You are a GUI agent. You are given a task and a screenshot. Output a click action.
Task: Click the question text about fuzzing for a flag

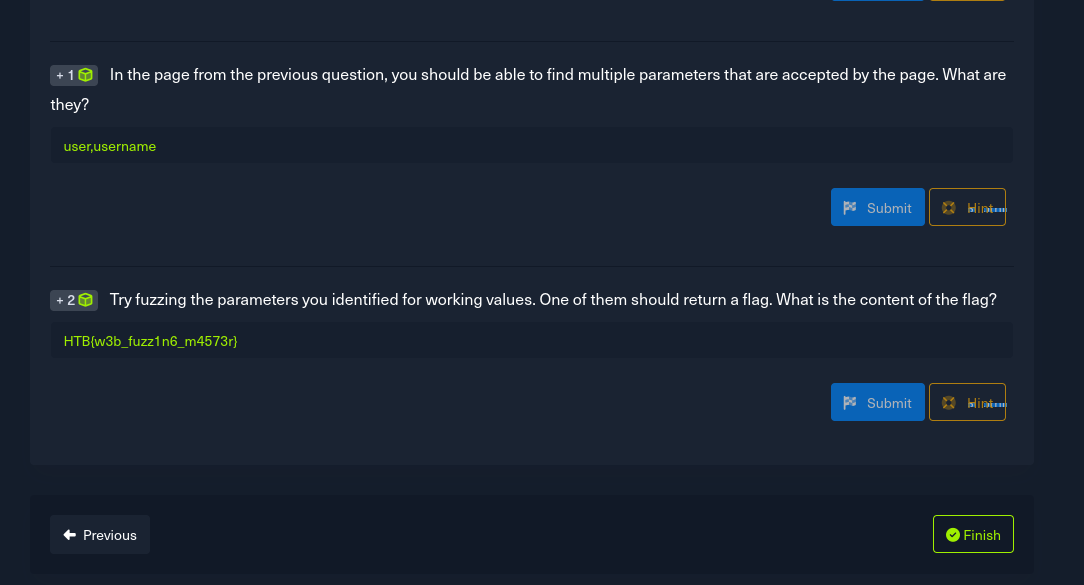(x=553, y=300)
